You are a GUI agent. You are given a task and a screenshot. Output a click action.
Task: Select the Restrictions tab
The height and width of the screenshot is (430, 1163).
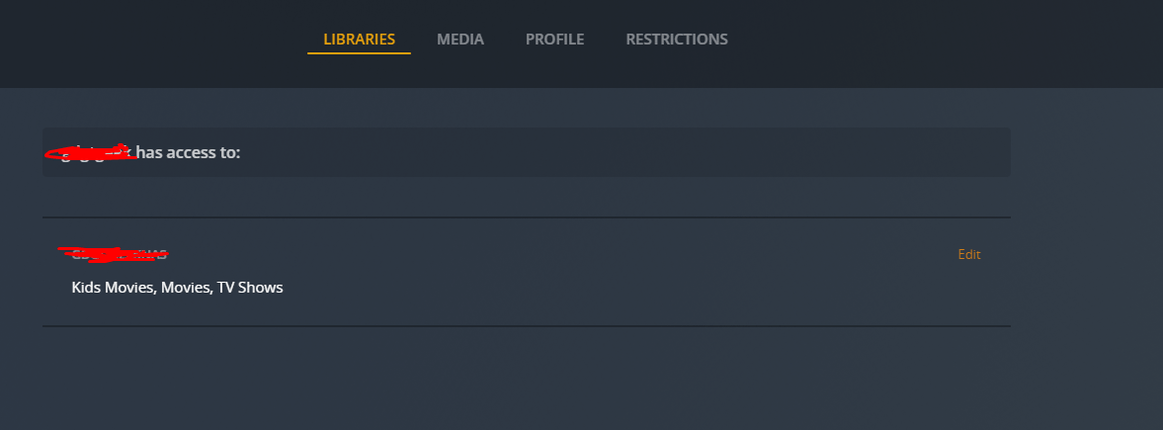676,40
